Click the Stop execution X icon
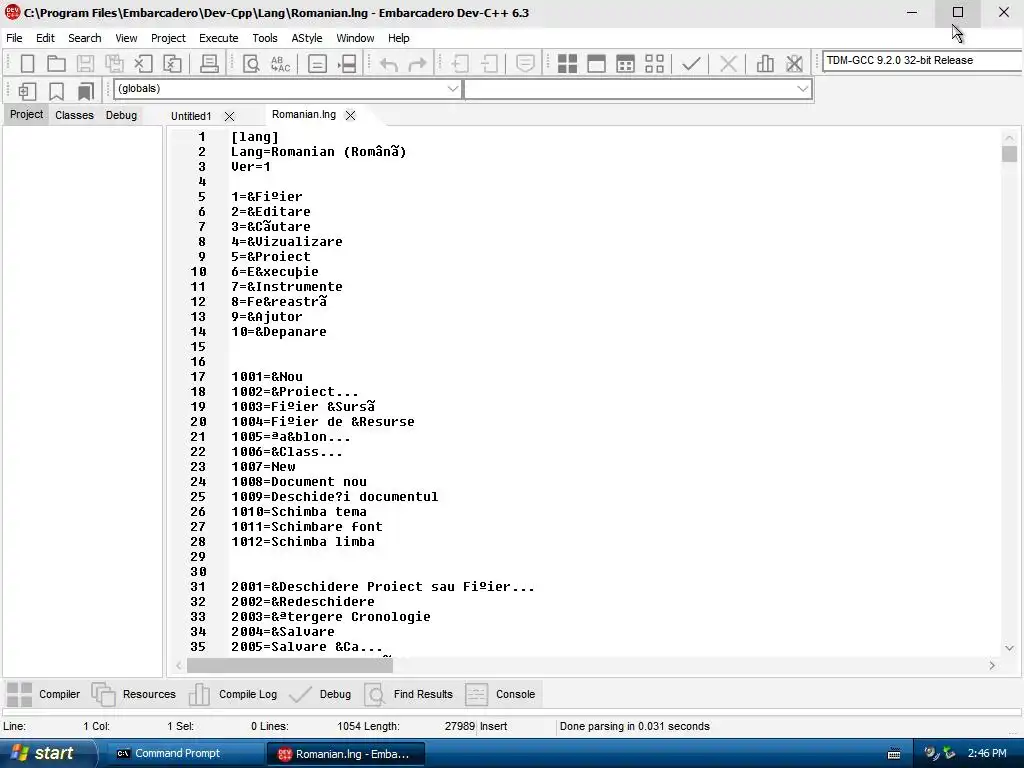The height and width of the screenshot is (768, 1024). (x=728, y=63)
